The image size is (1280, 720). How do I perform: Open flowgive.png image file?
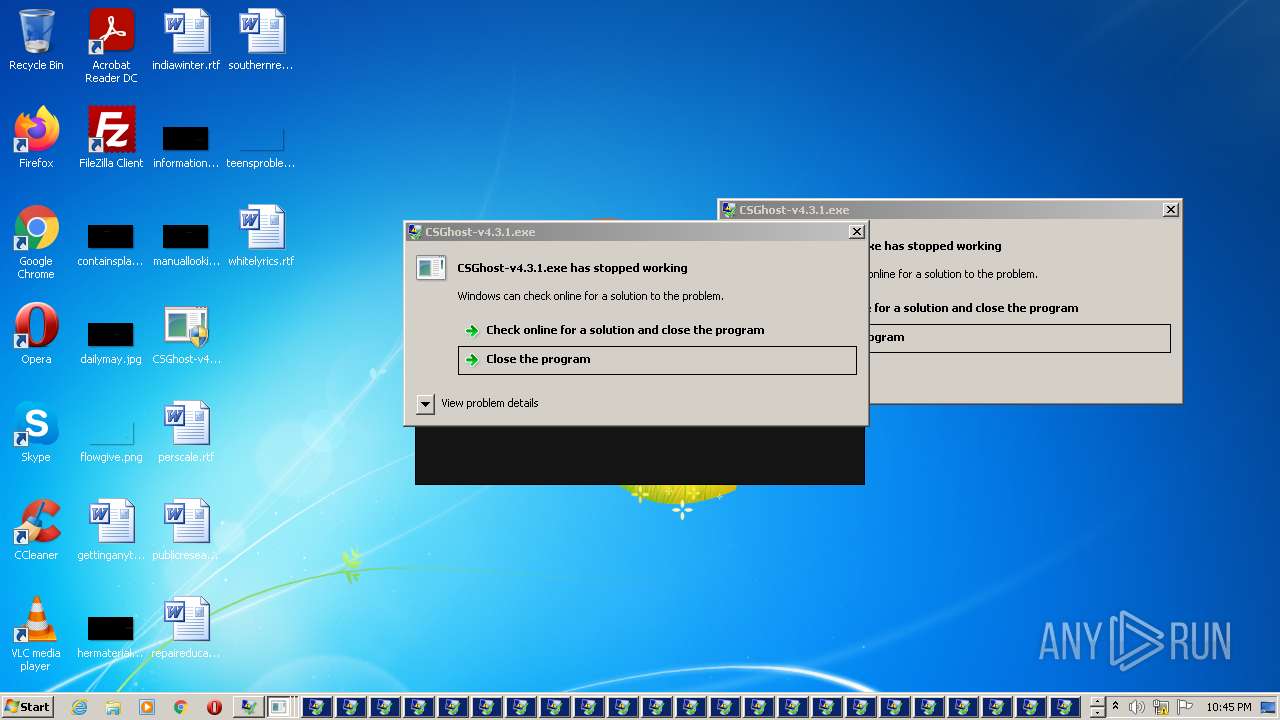click(111, 440)
